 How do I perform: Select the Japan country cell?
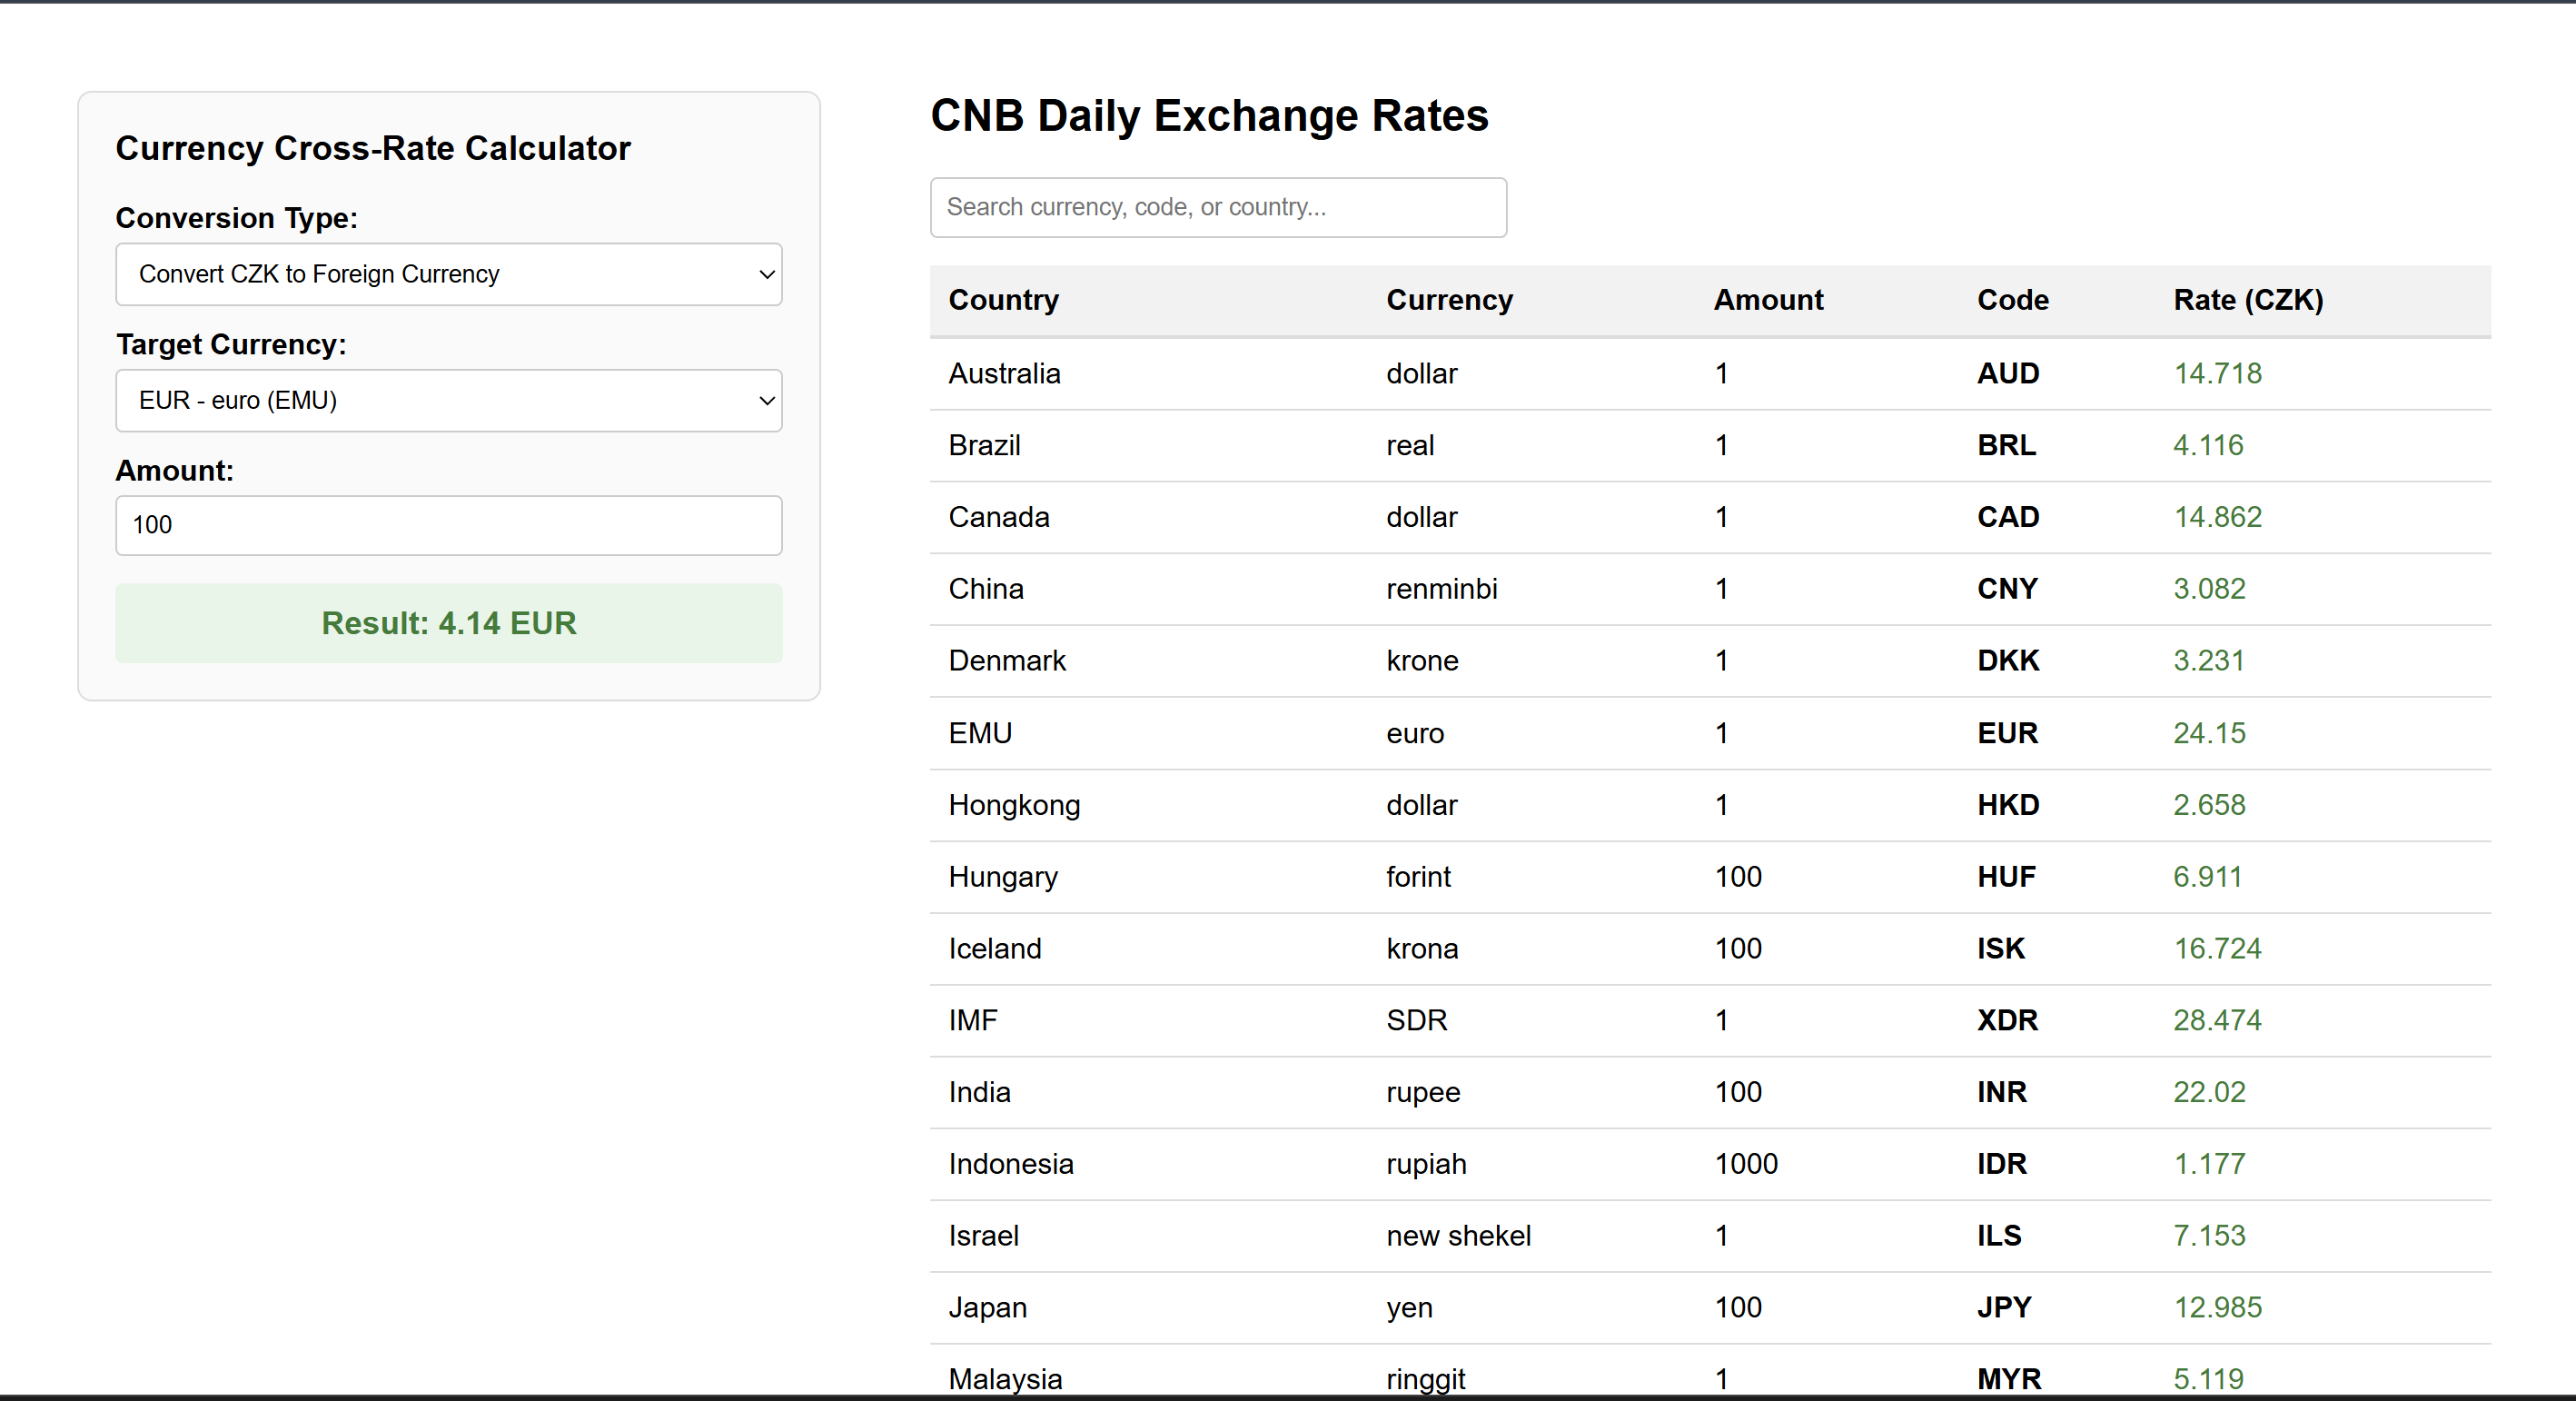pos(988,1309)
